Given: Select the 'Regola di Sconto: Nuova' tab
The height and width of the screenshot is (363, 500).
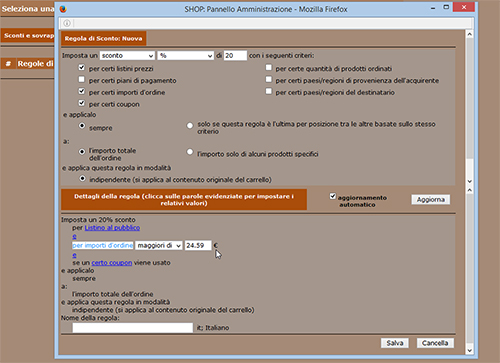Looking at the screenshot, I should 103,39.
